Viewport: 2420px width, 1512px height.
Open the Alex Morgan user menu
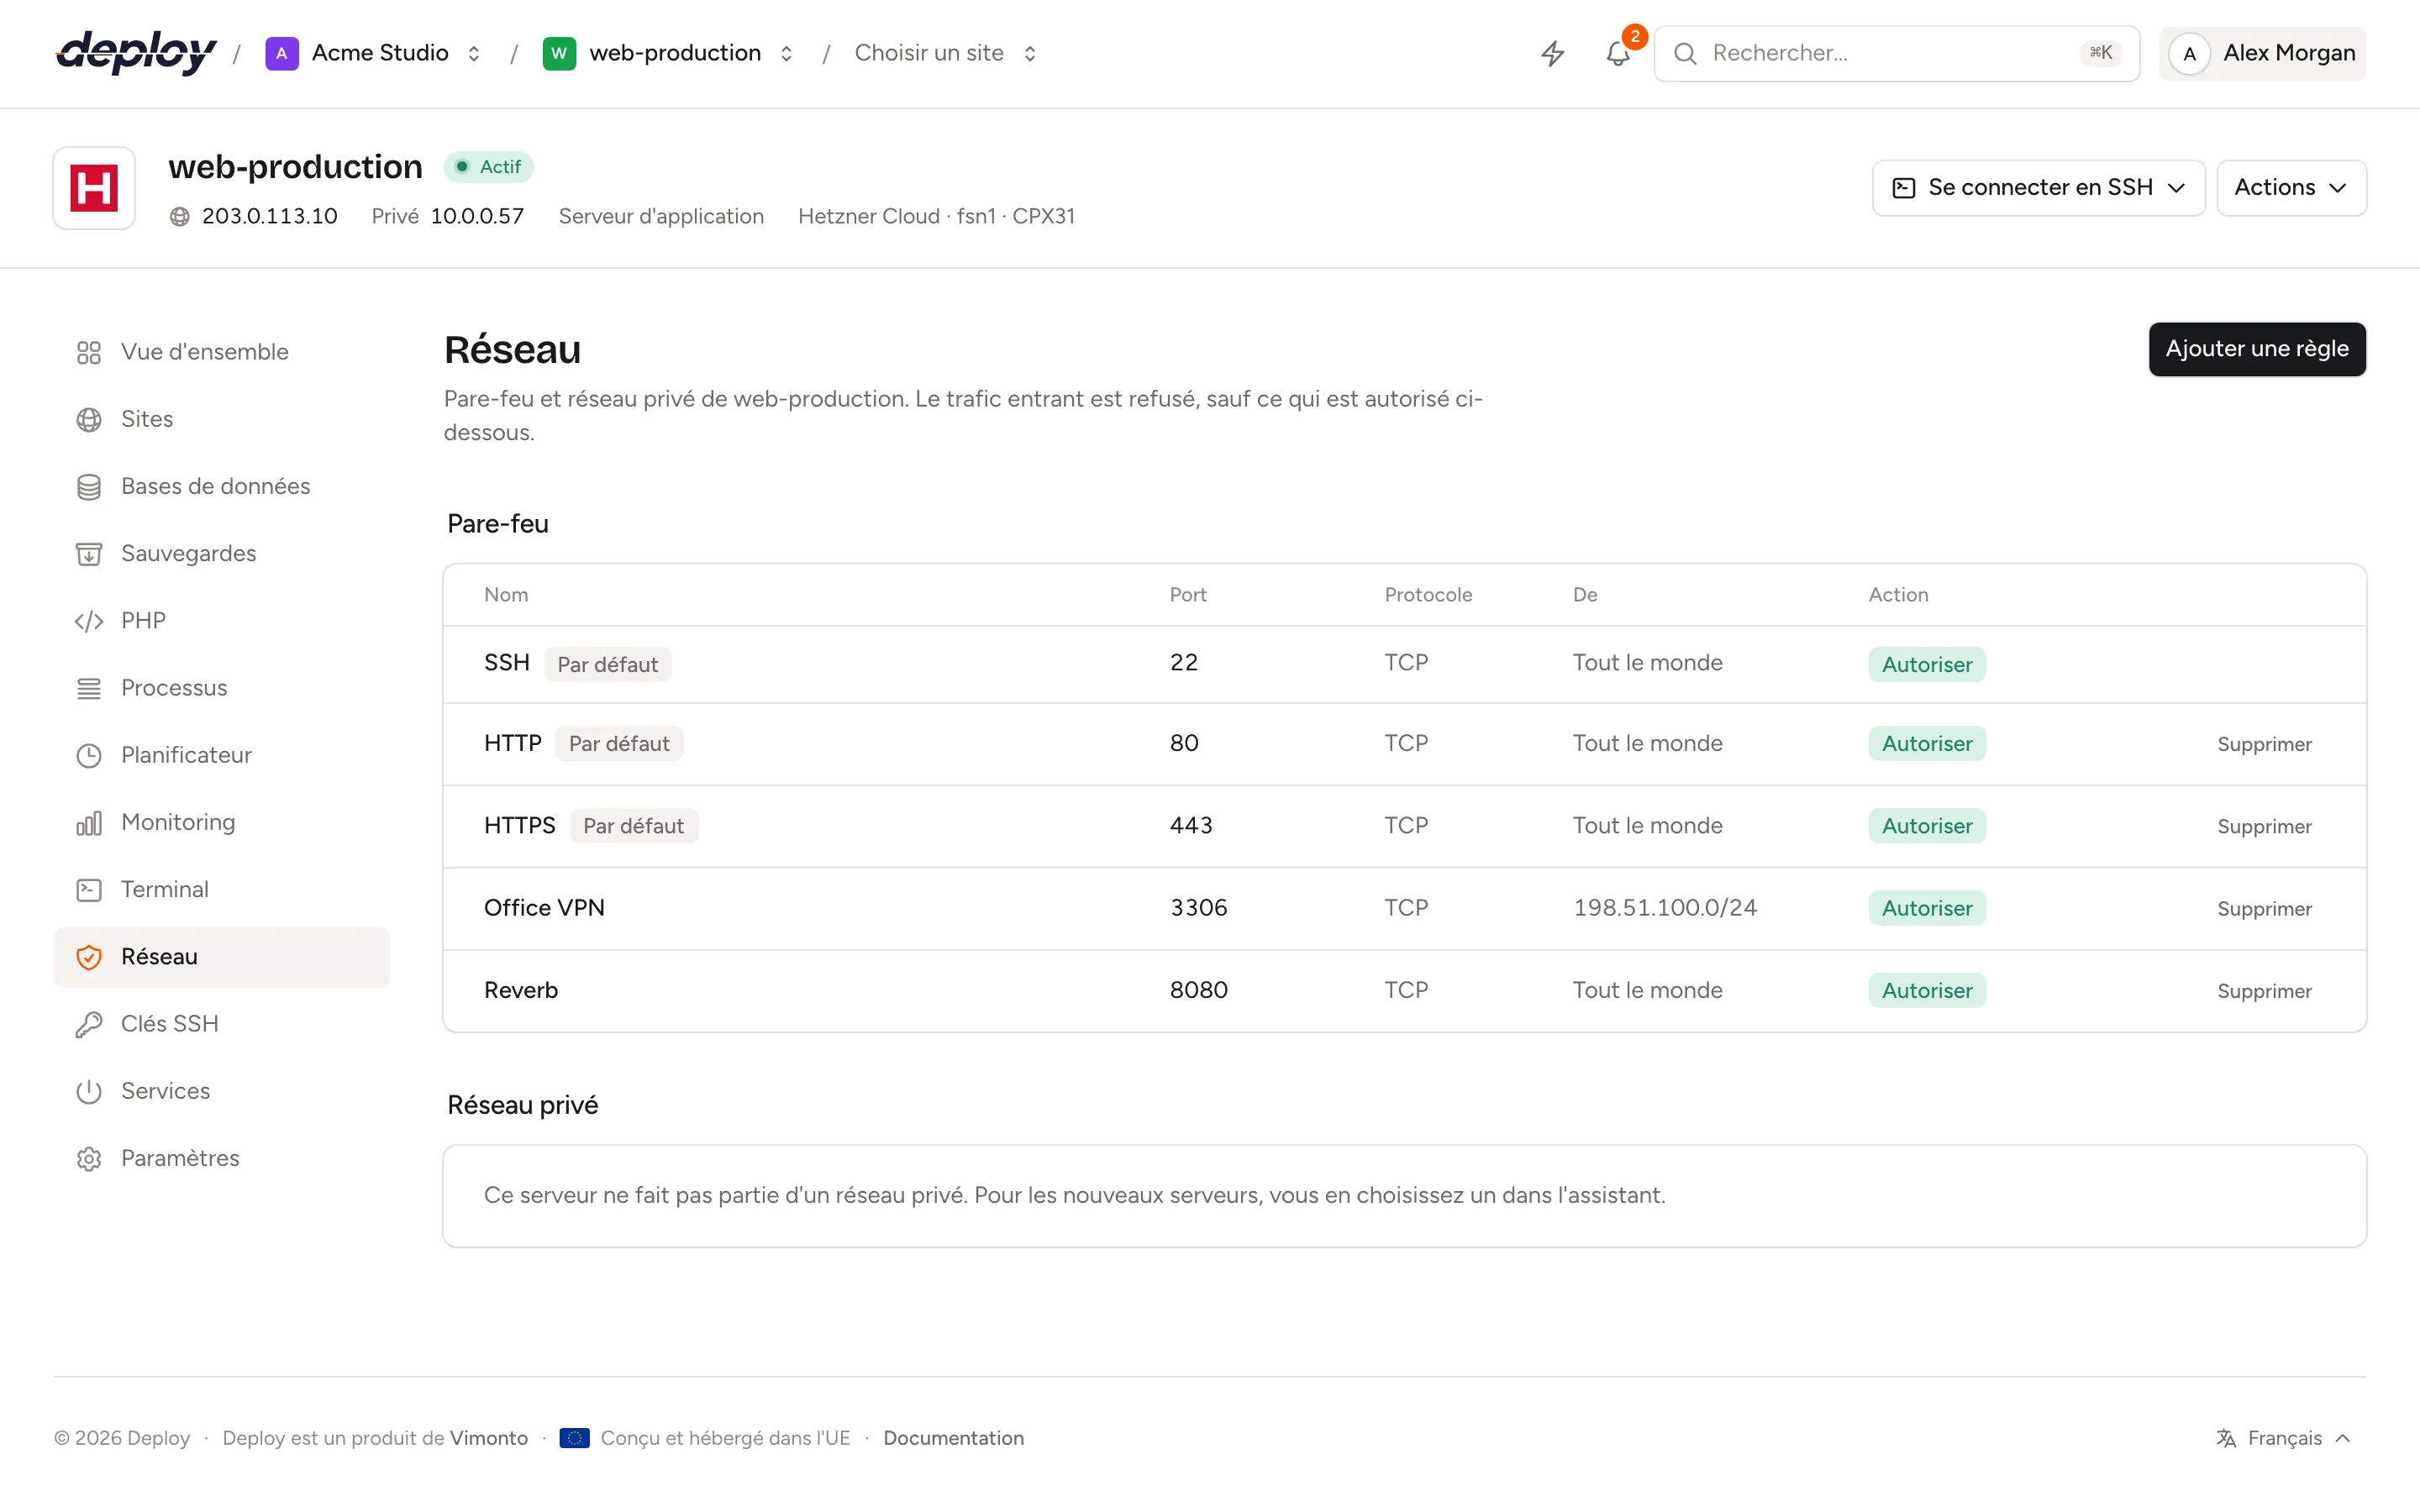click(2262, 54)
